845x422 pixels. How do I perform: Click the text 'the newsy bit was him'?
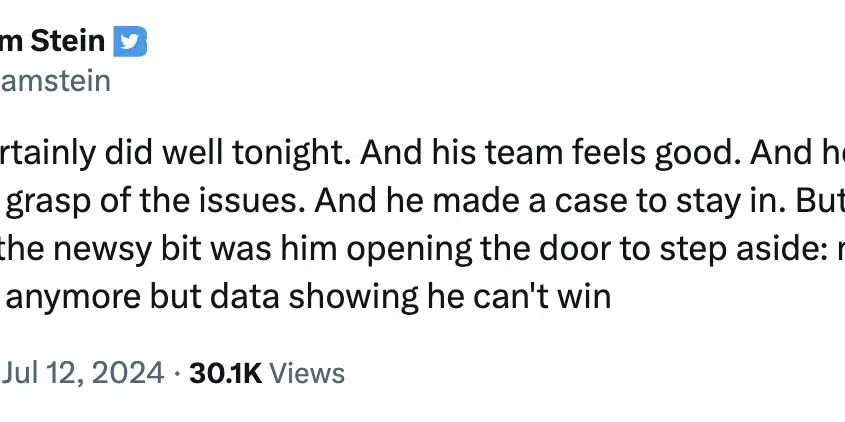point(169,248)
